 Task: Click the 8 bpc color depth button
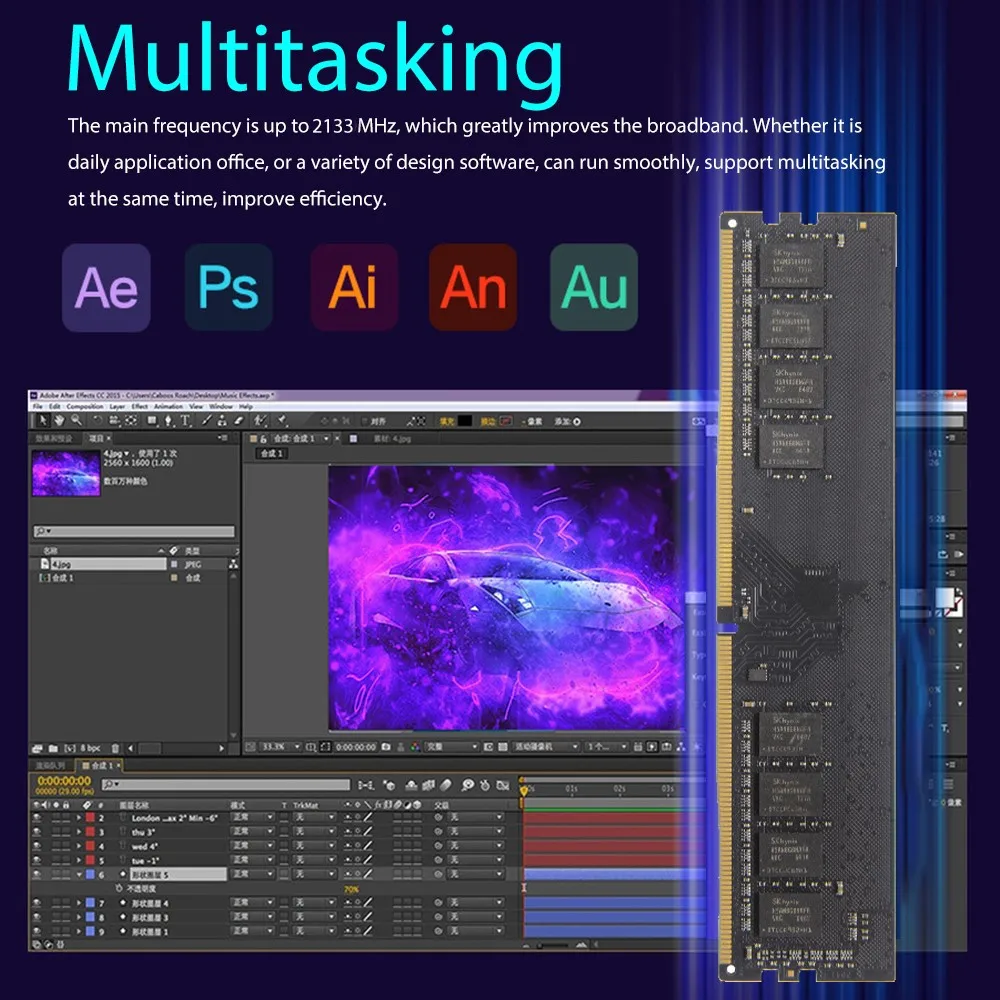click(90, 748)
